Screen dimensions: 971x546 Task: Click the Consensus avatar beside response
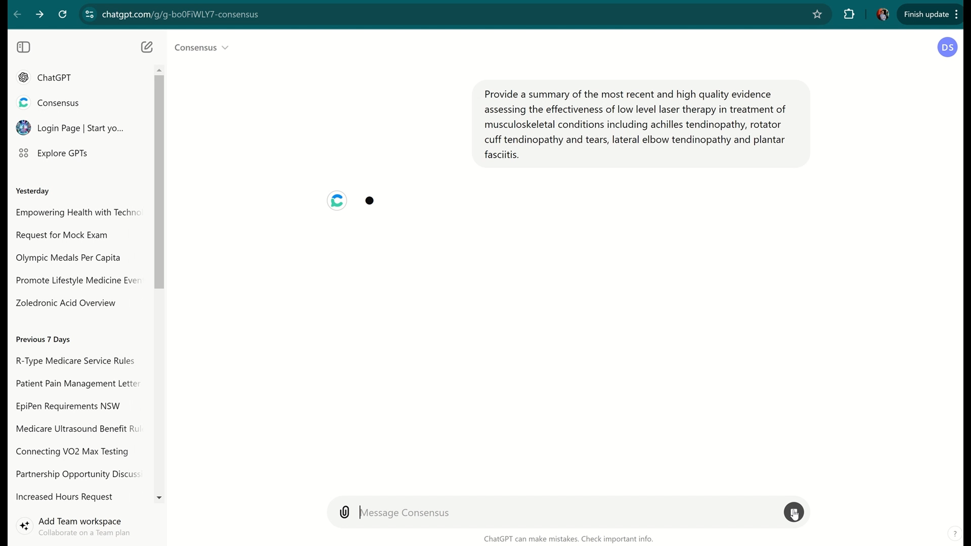click(x=337, y=201)
